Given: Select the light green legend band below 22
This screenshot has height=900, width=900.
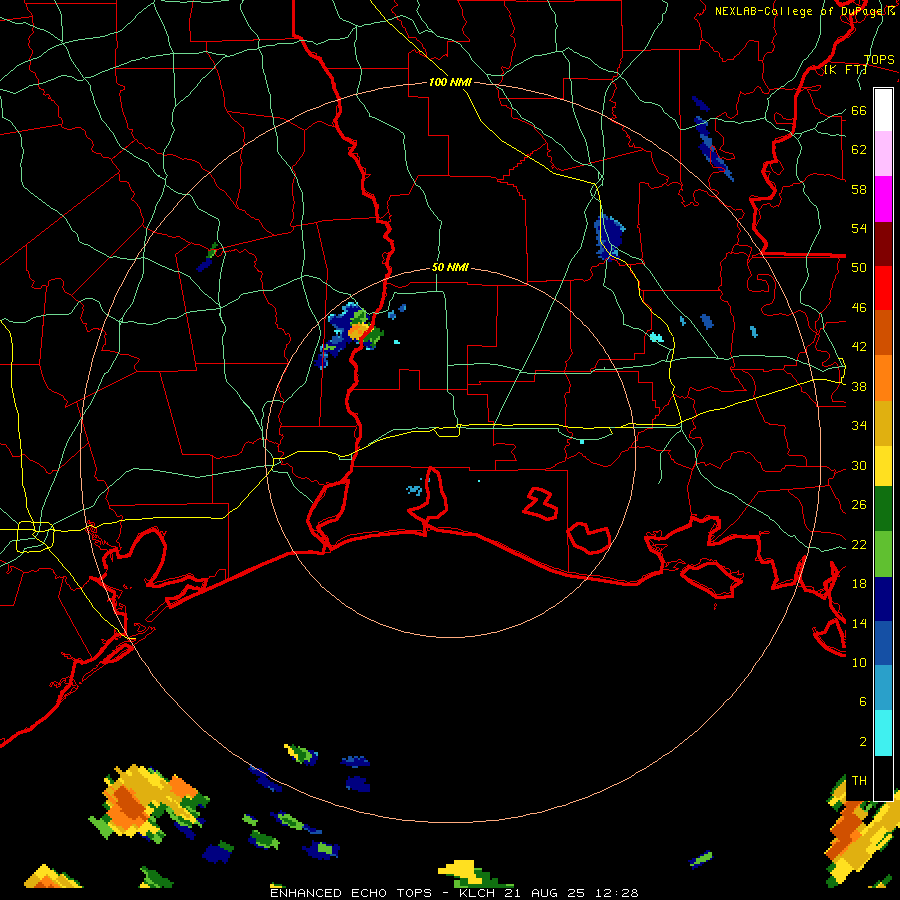Looking at the screenshot, I should pos(883,554).
